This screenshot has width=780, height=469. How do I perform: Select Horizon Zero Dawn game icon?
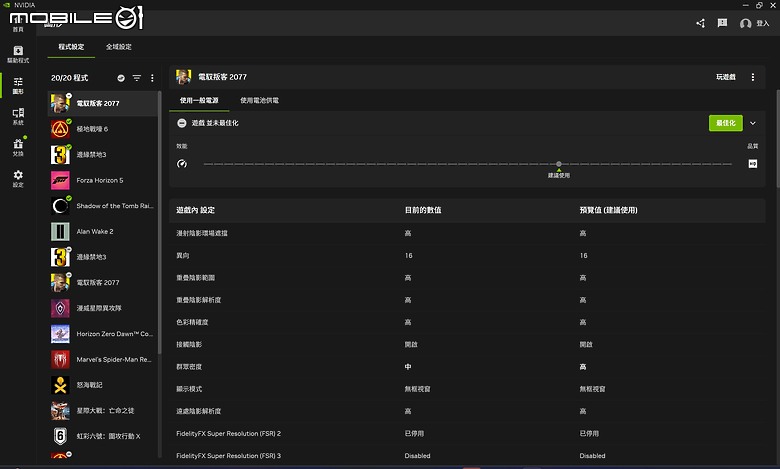click(60, 334)
